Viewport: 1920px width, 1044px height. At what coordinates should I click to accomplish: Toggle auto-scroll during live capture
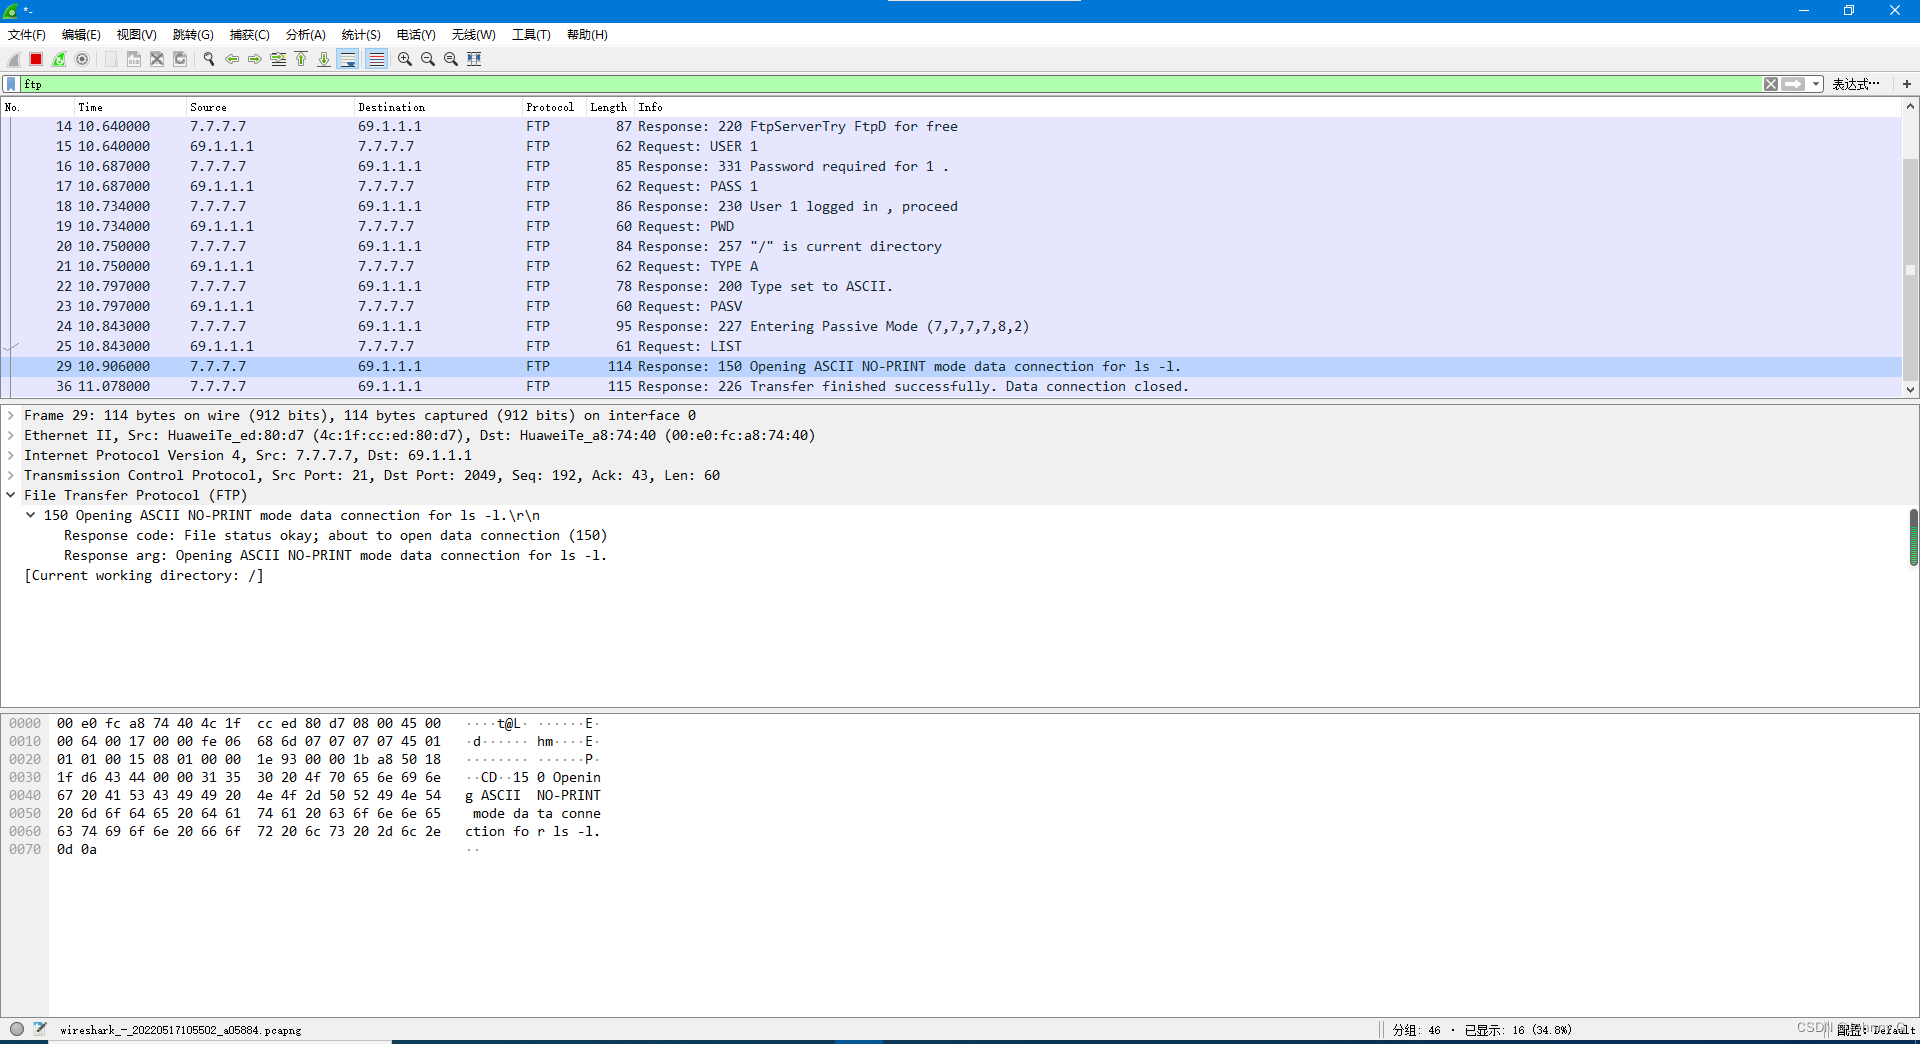tap(348, 59)
